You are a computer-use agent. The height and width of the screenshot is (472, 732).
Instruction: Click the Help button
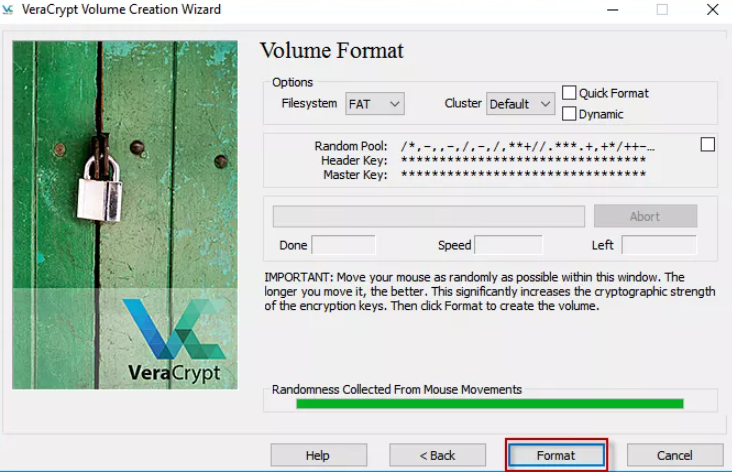318,455
